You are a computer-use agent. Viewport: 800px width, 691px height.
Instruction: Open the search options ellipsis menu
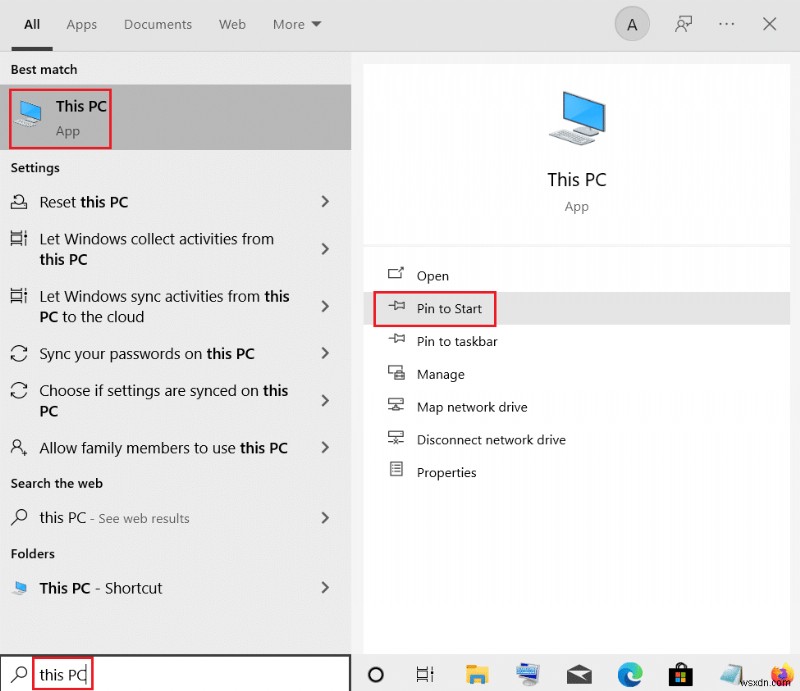pos(727,23)
